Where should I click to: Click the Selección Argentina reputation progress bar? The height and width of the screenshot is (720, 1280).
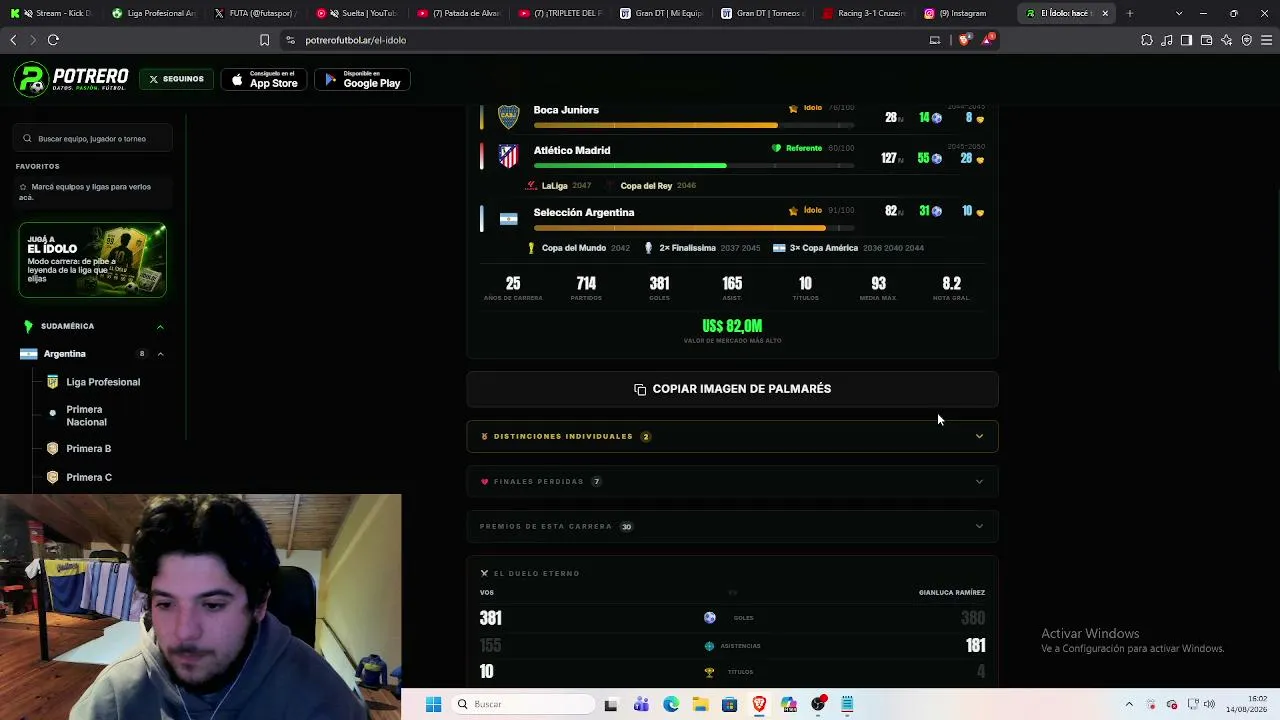(x=694, y=227)
